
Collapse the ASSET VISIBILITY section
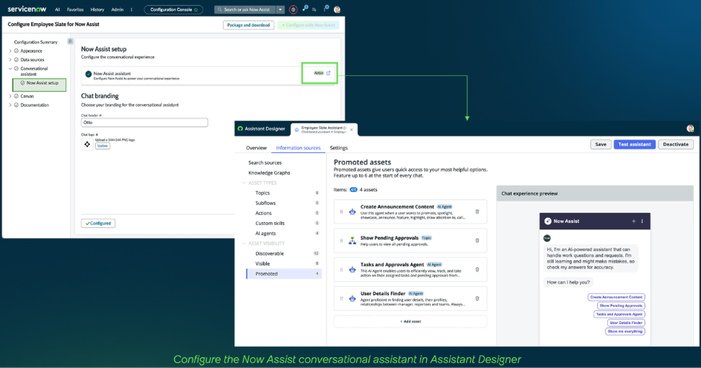click(x=244, y=243)
